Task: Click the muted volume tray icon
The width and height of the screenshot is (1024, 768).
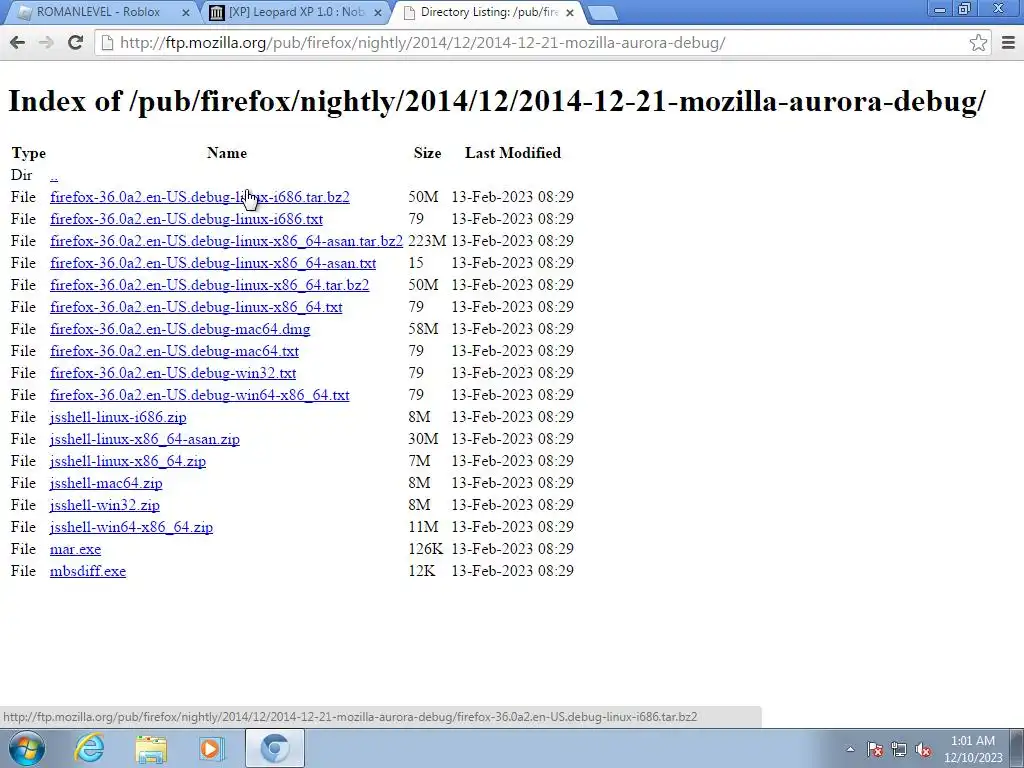Action: point(923,749)
